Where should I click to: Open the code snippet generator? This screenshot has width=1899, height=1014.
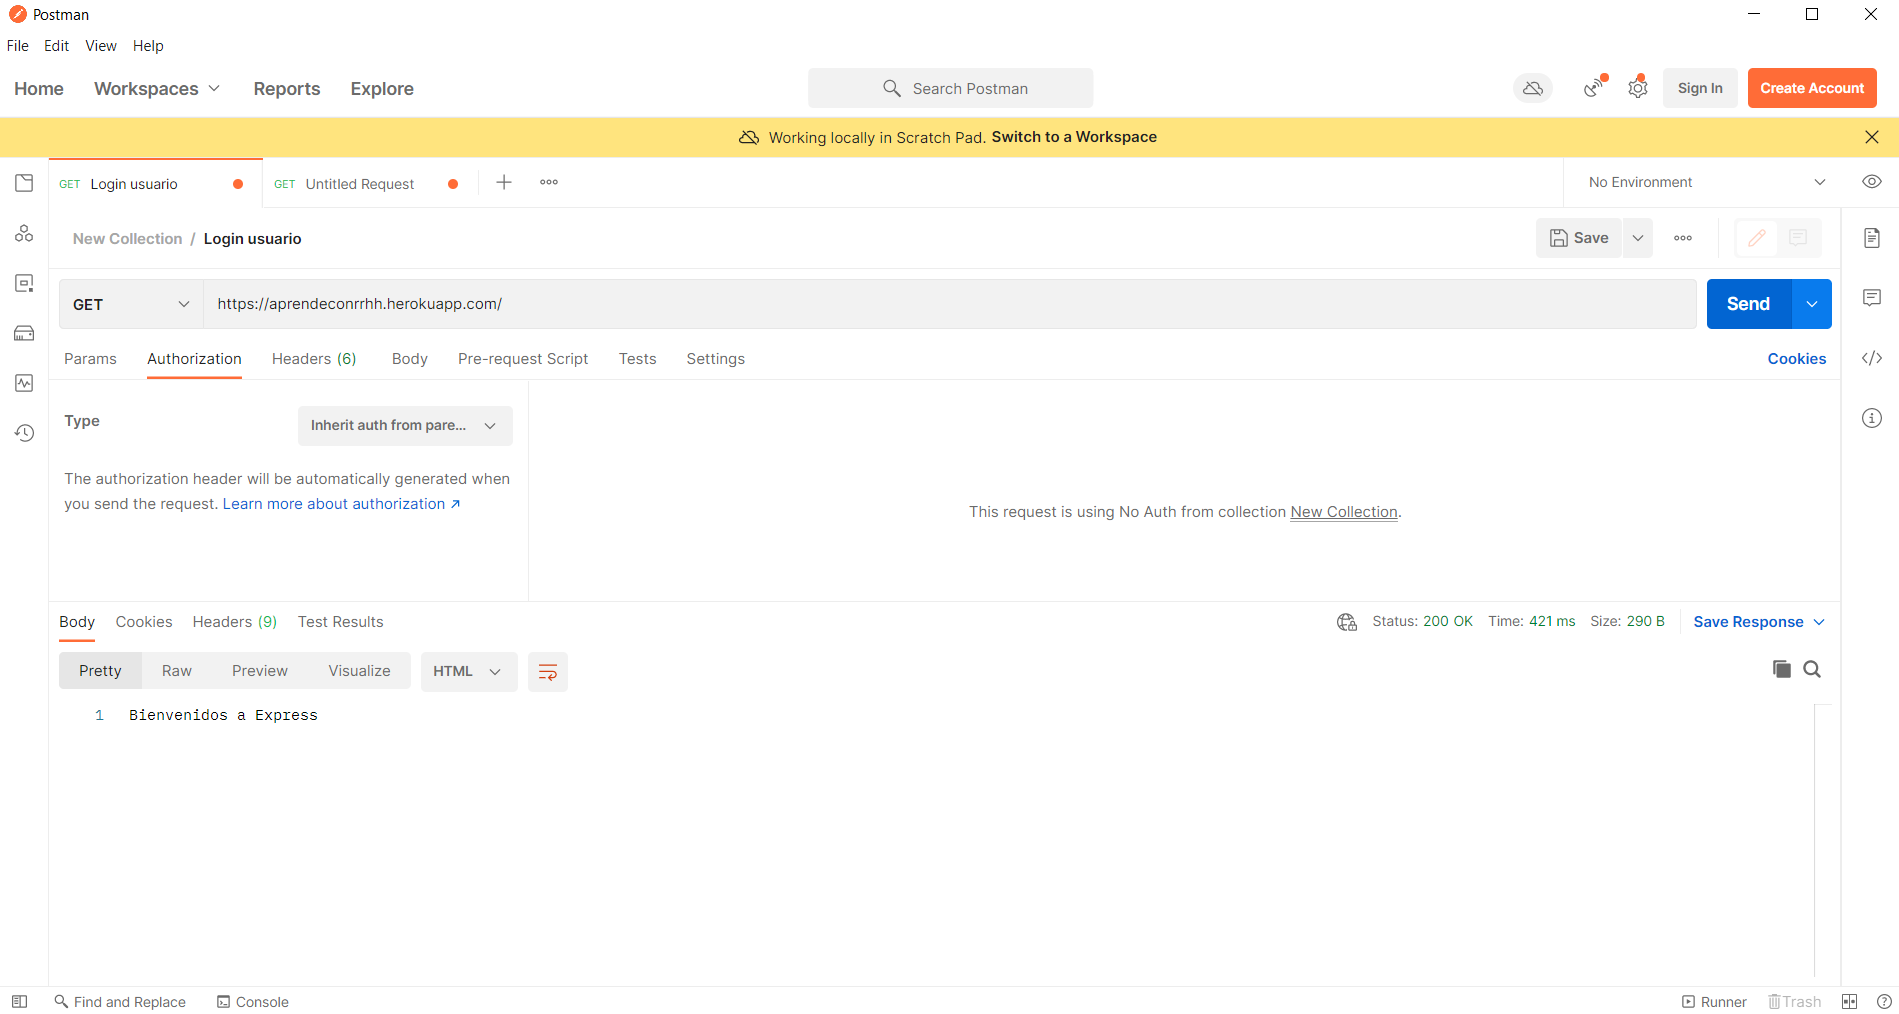click(1871, 358)
